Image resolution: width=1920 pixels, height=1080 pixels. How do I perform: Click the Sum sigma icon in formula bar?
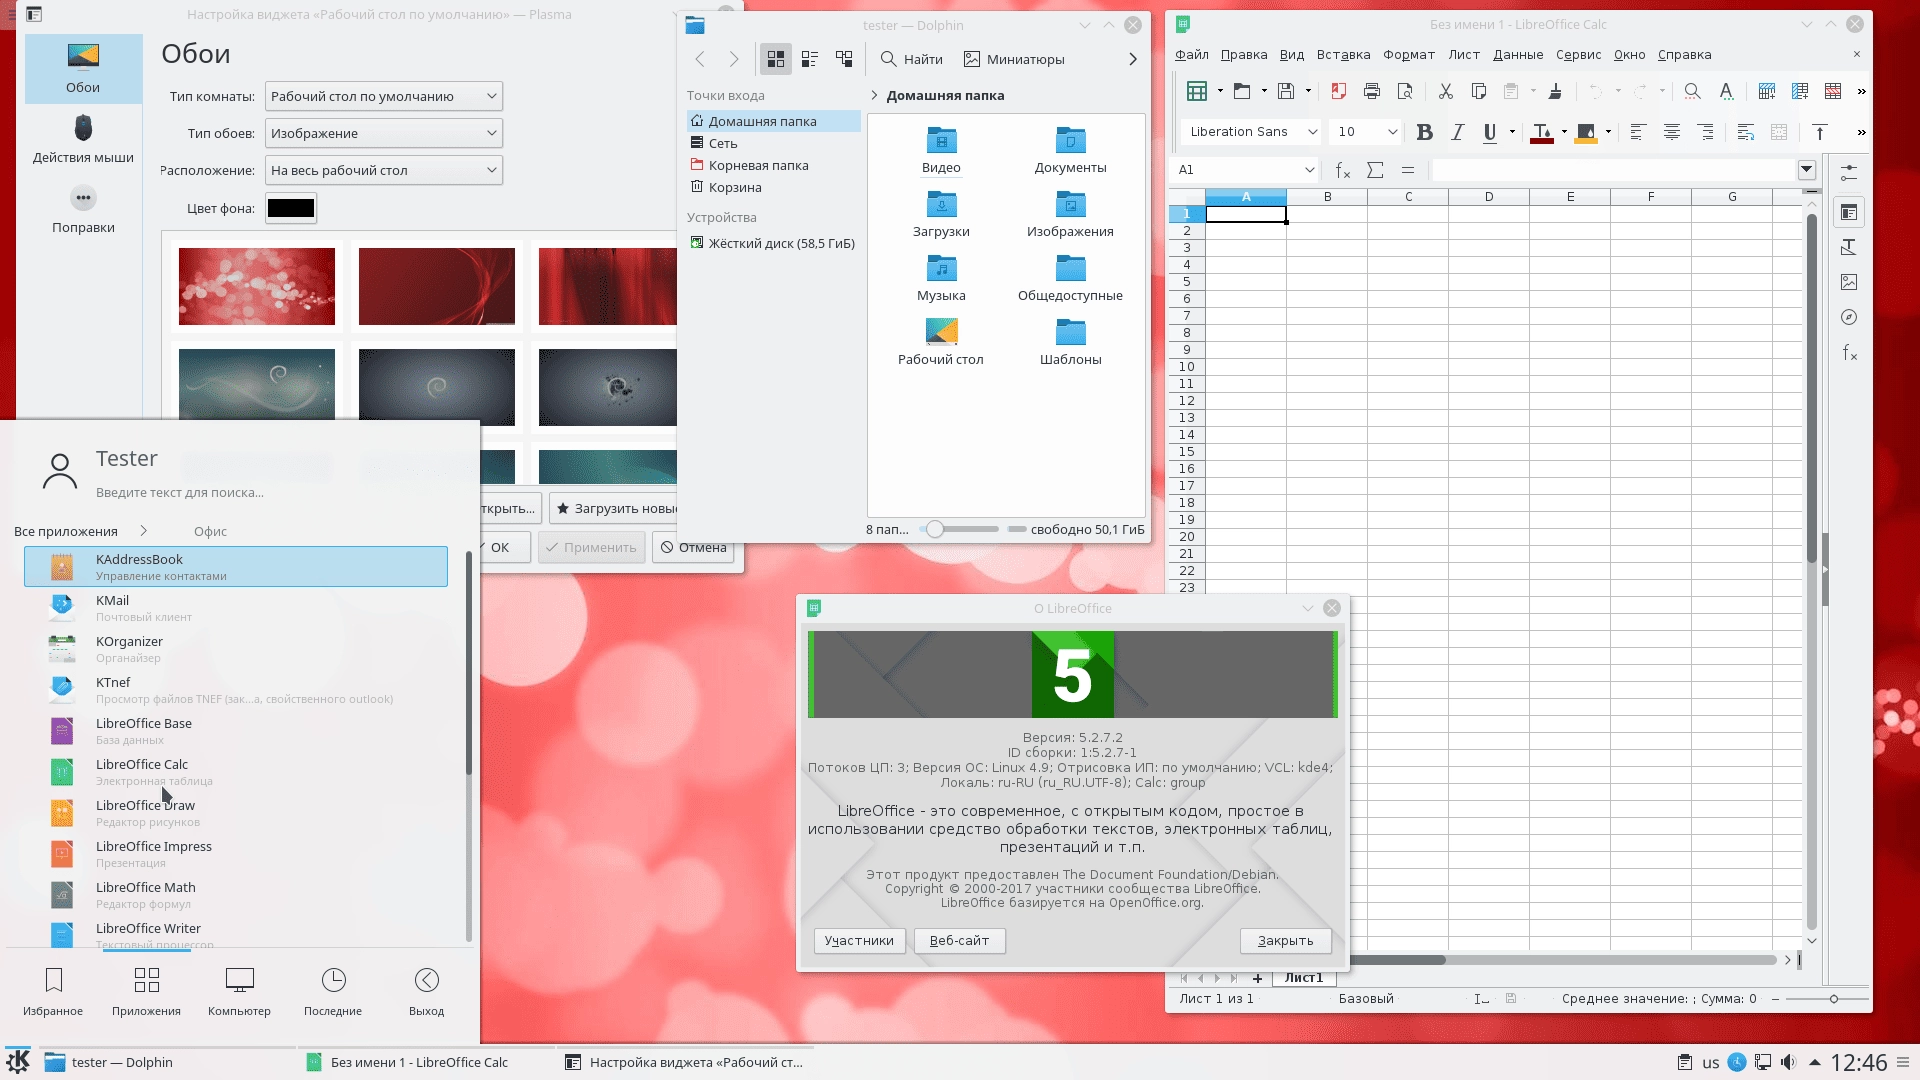[1375, 170]
